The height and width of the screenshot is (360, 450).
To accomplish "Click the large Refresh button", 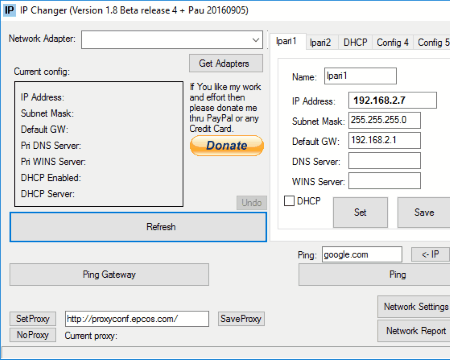I will click(138, 227).
